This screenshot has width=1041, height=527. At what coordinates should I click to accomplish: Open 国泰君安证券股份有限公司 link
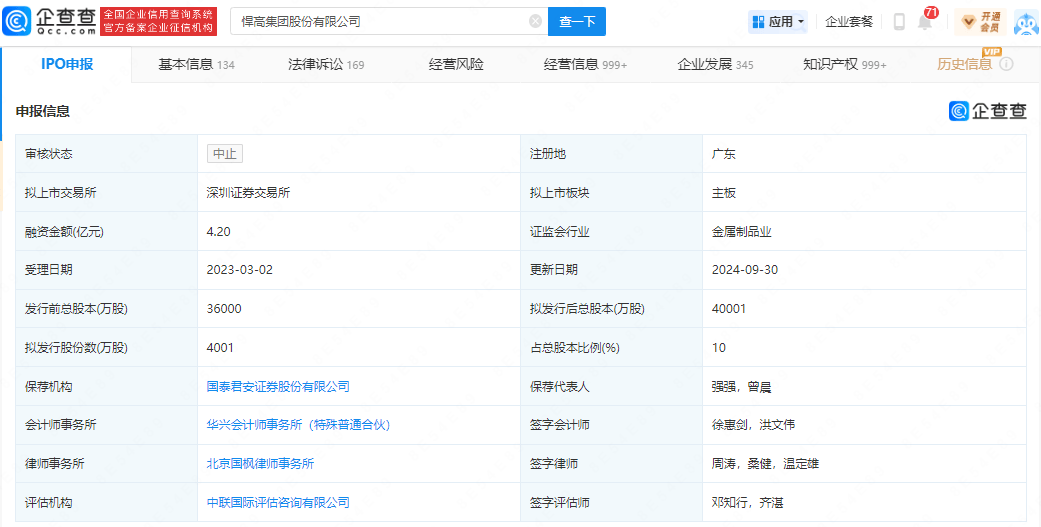pyautogui.click(x=278, y=386)
